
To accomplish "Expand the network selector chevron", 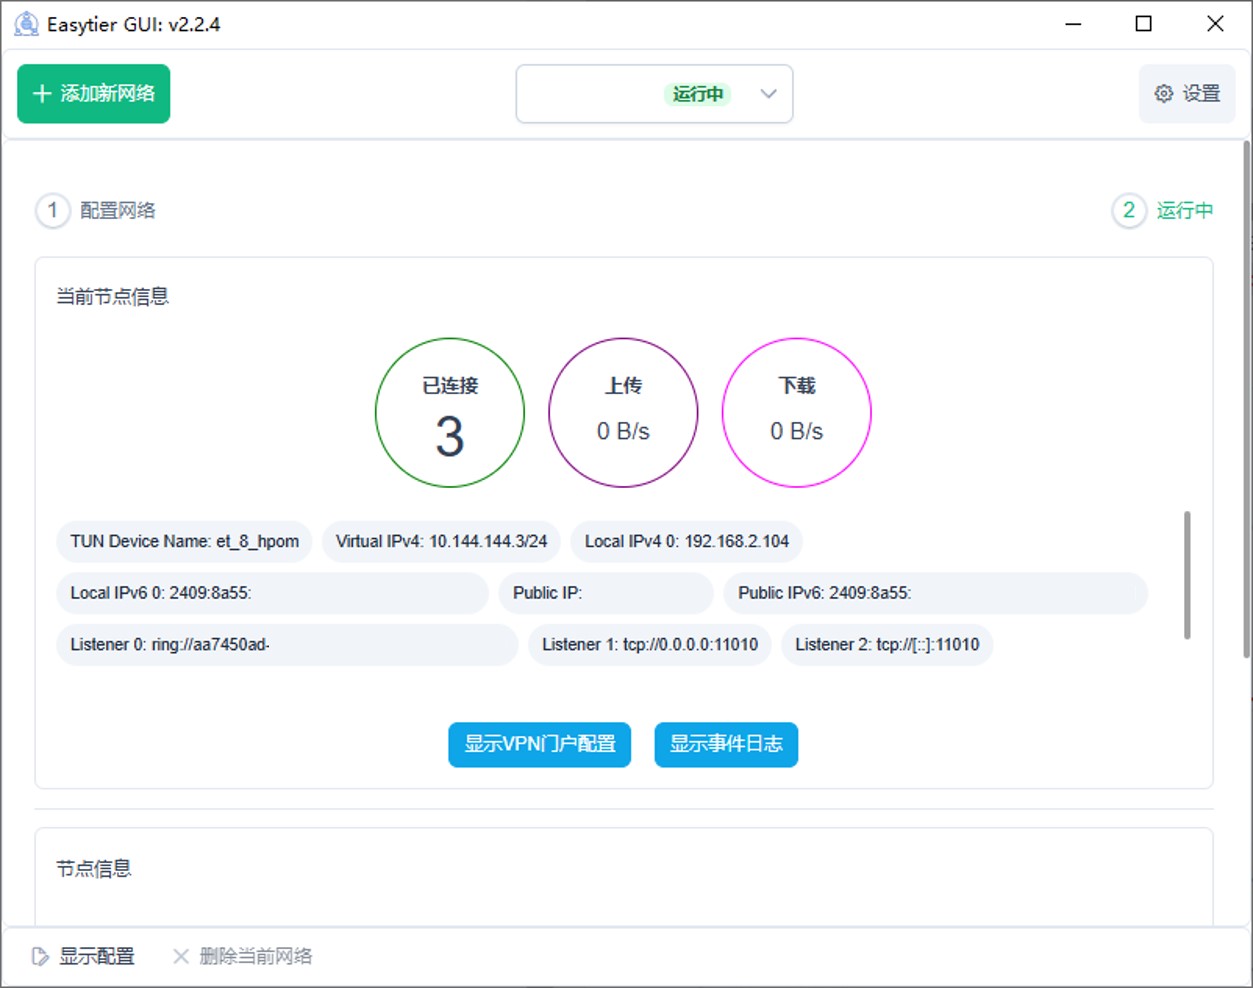I will 768,94.
